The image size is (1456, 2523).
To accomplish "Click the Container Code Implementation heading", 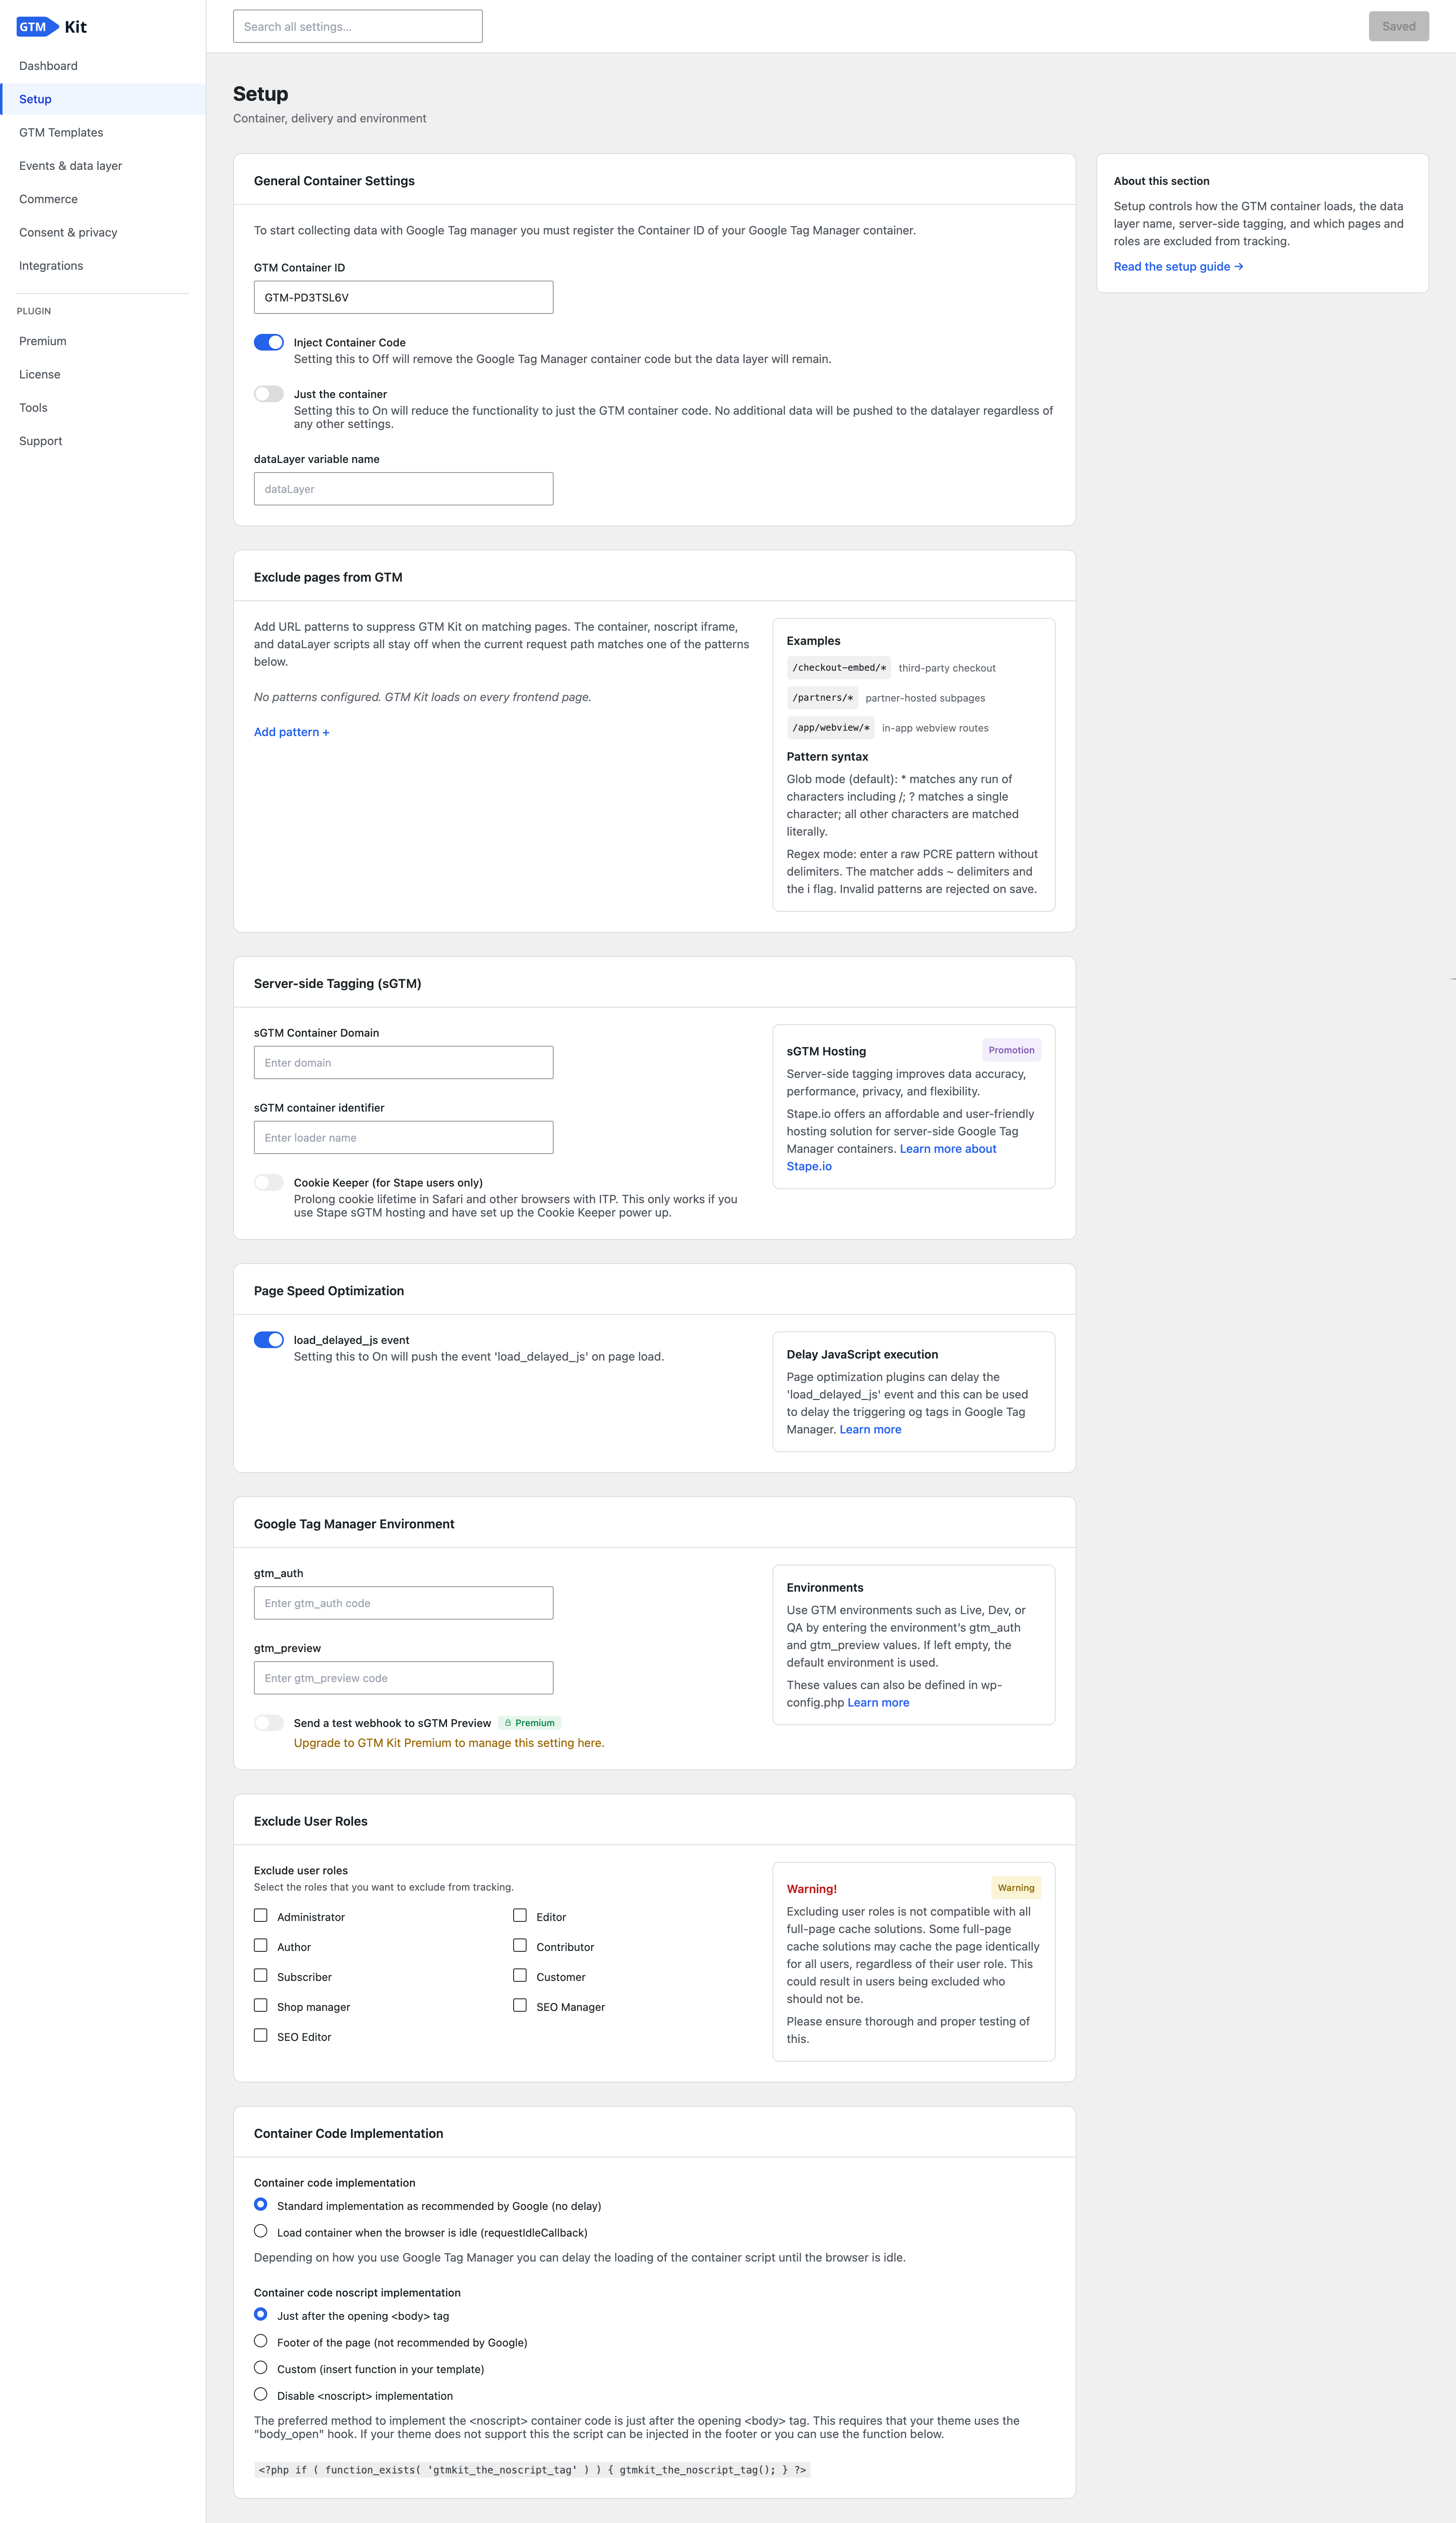I will [348, 2134].
